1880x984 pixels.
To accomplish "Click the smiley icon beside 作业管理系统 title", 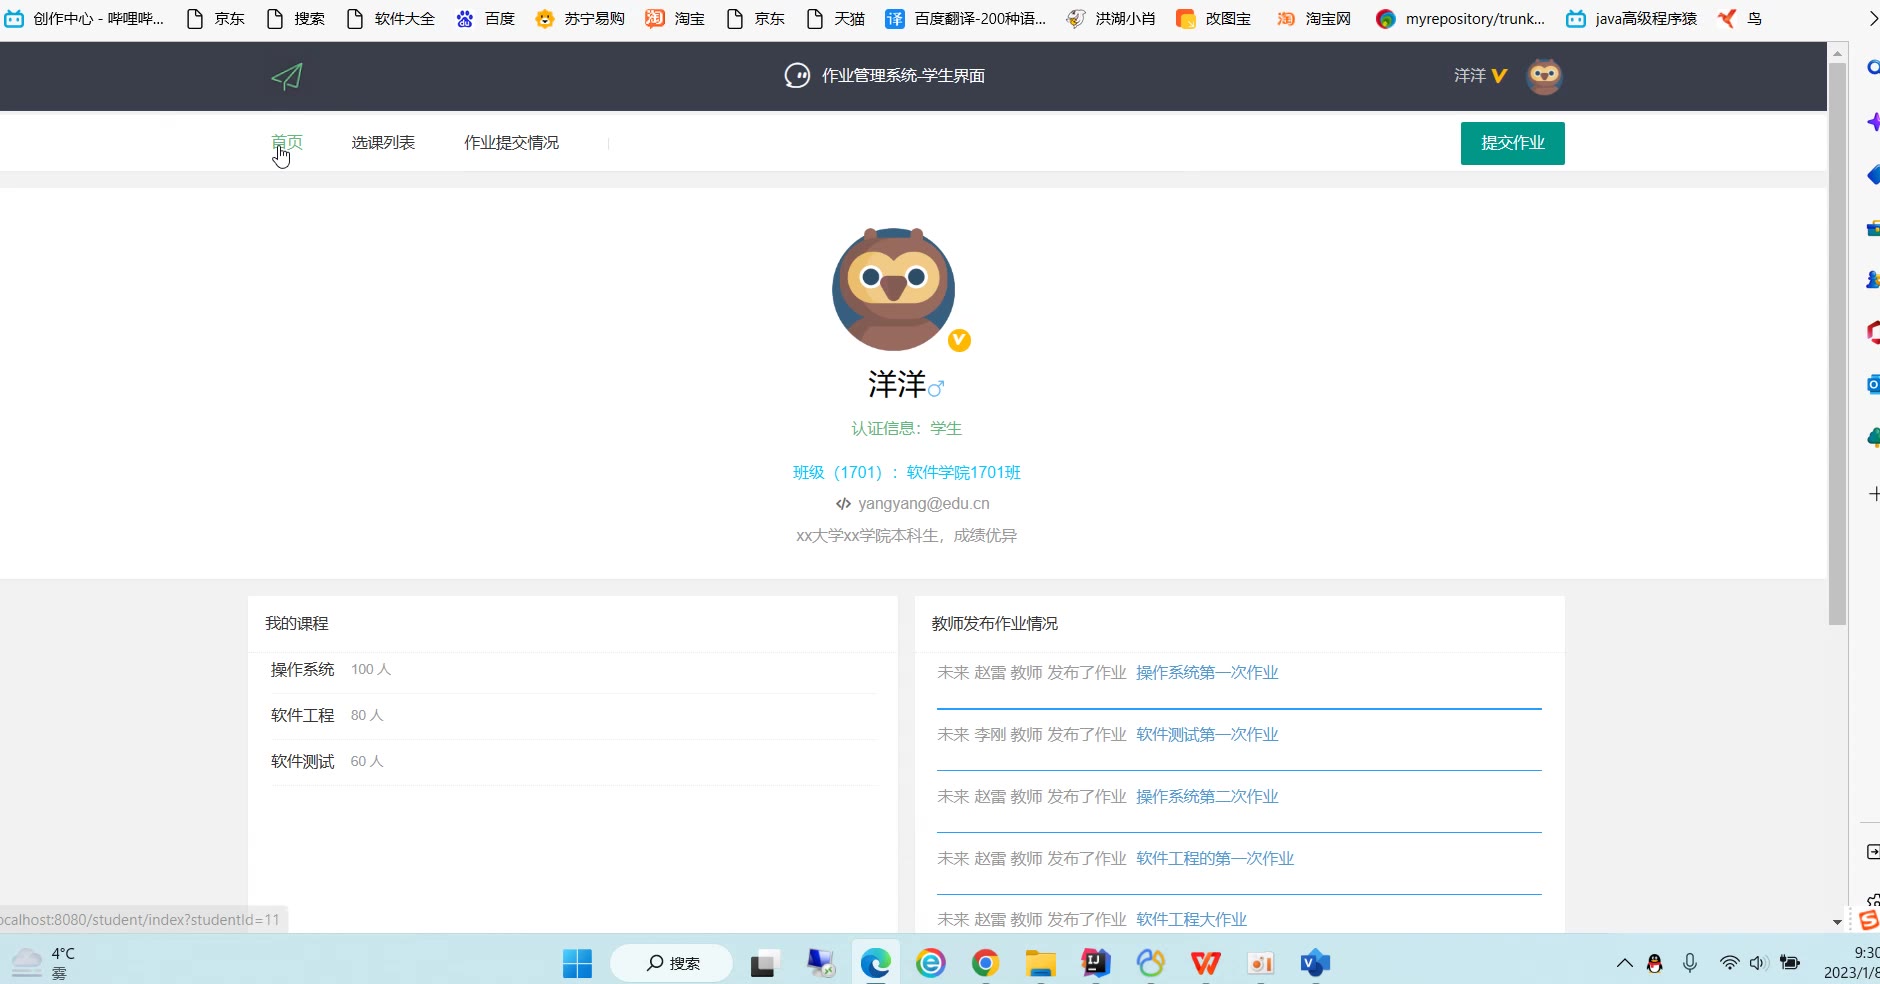I will (x=797, y=76).
